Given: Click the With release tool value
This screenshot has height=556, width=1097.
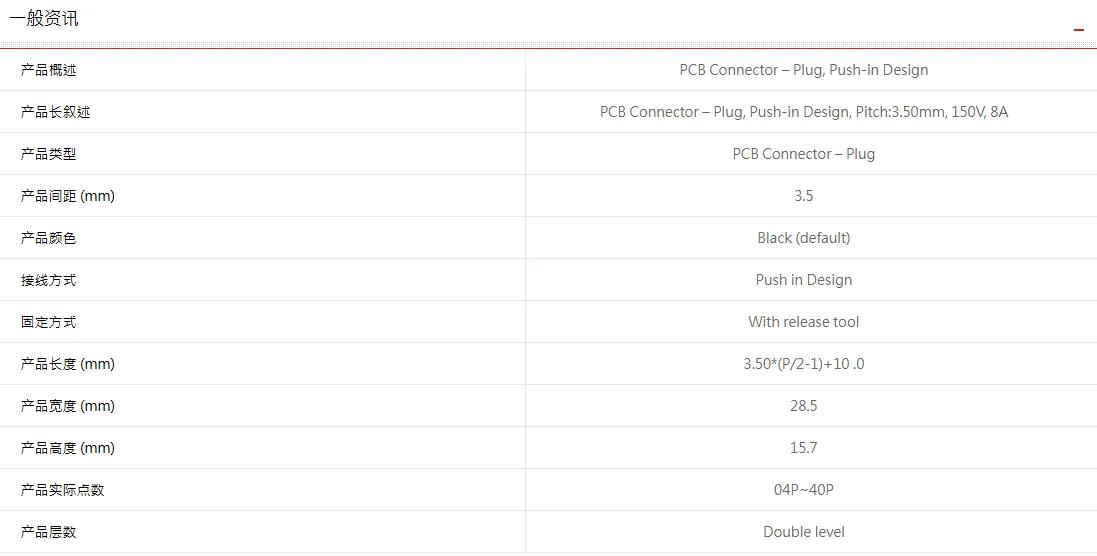Looking at the screenshot, I should [x=804, y=322].
